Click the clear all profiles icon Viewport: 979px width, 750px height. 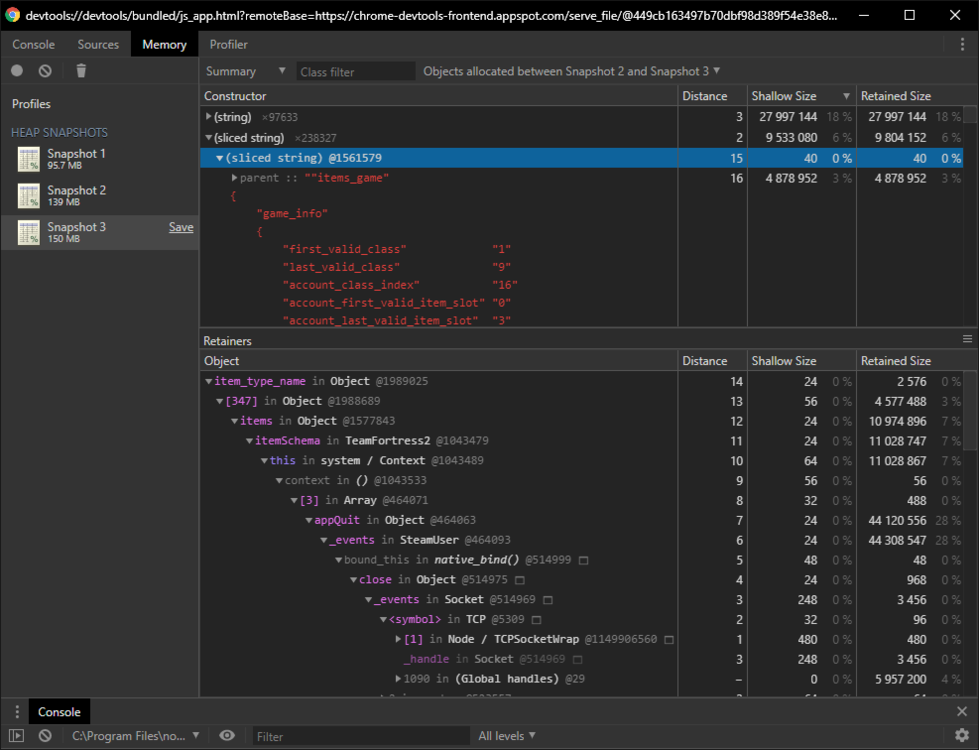pos(45,71)
